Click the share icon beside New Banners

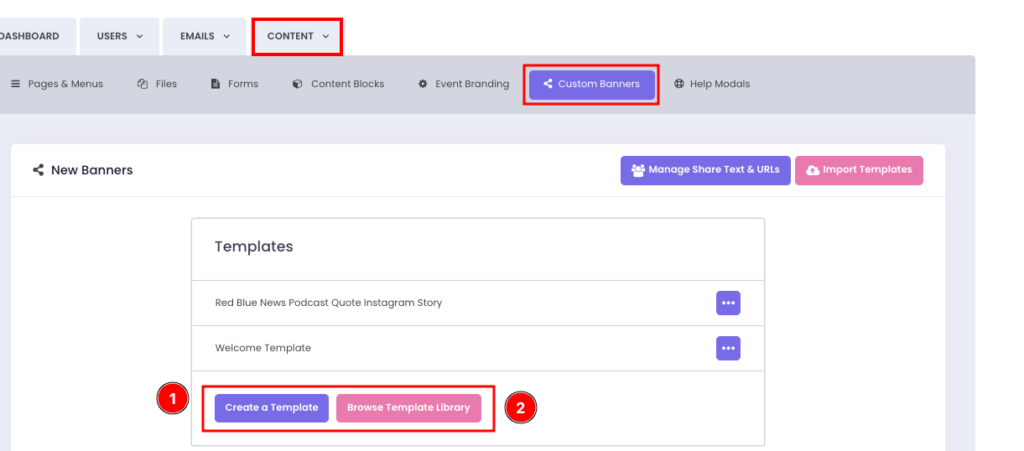[x=38, y=170]
